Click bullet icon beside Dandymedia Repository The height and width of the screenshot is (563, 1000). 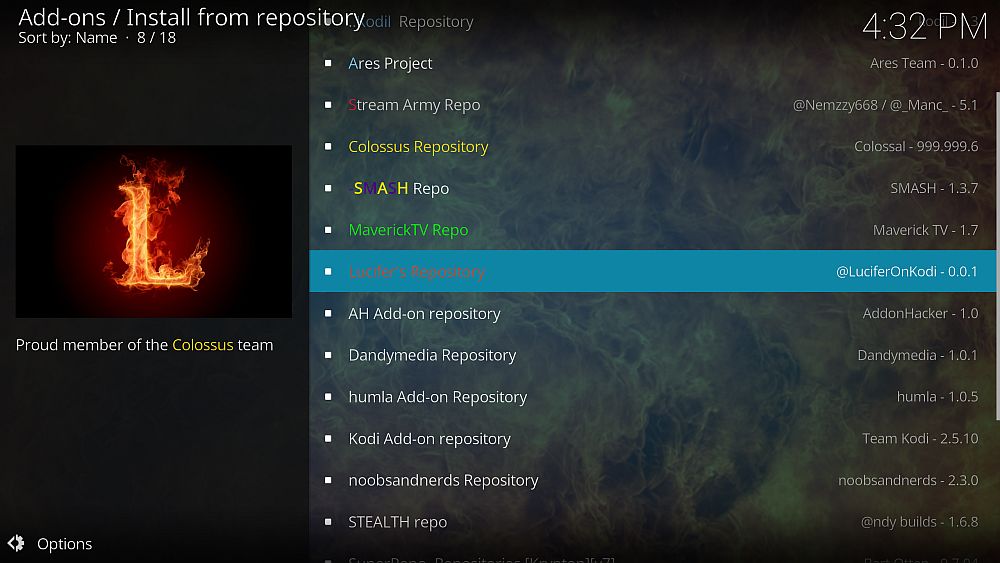[328, 355]
